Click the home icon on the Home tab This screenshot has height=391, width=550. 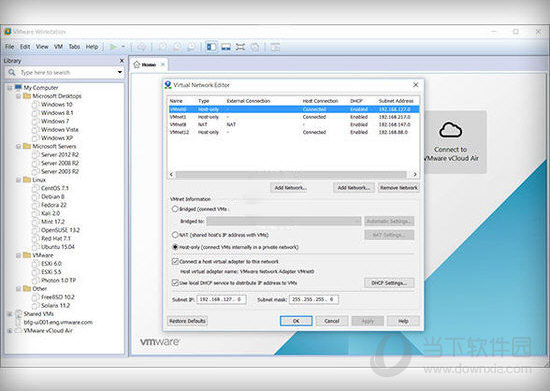137,65
